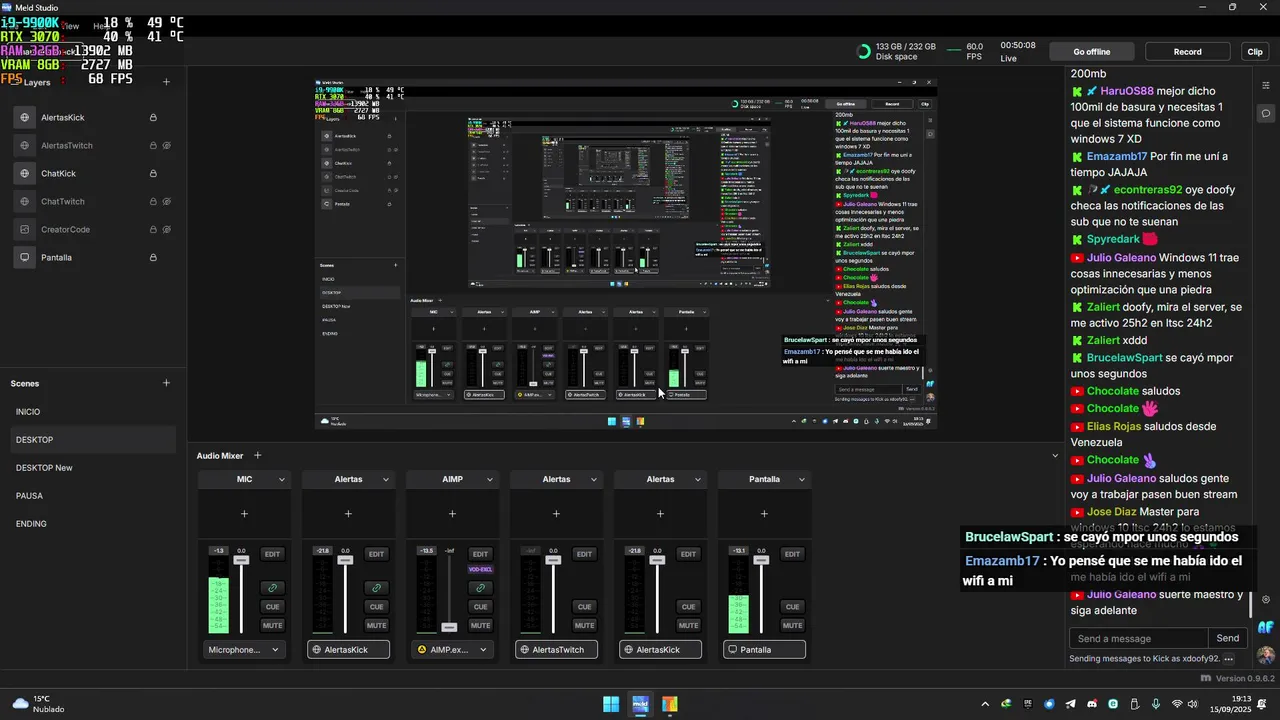Switch to the ENDING scene

[x=93, y=524]
